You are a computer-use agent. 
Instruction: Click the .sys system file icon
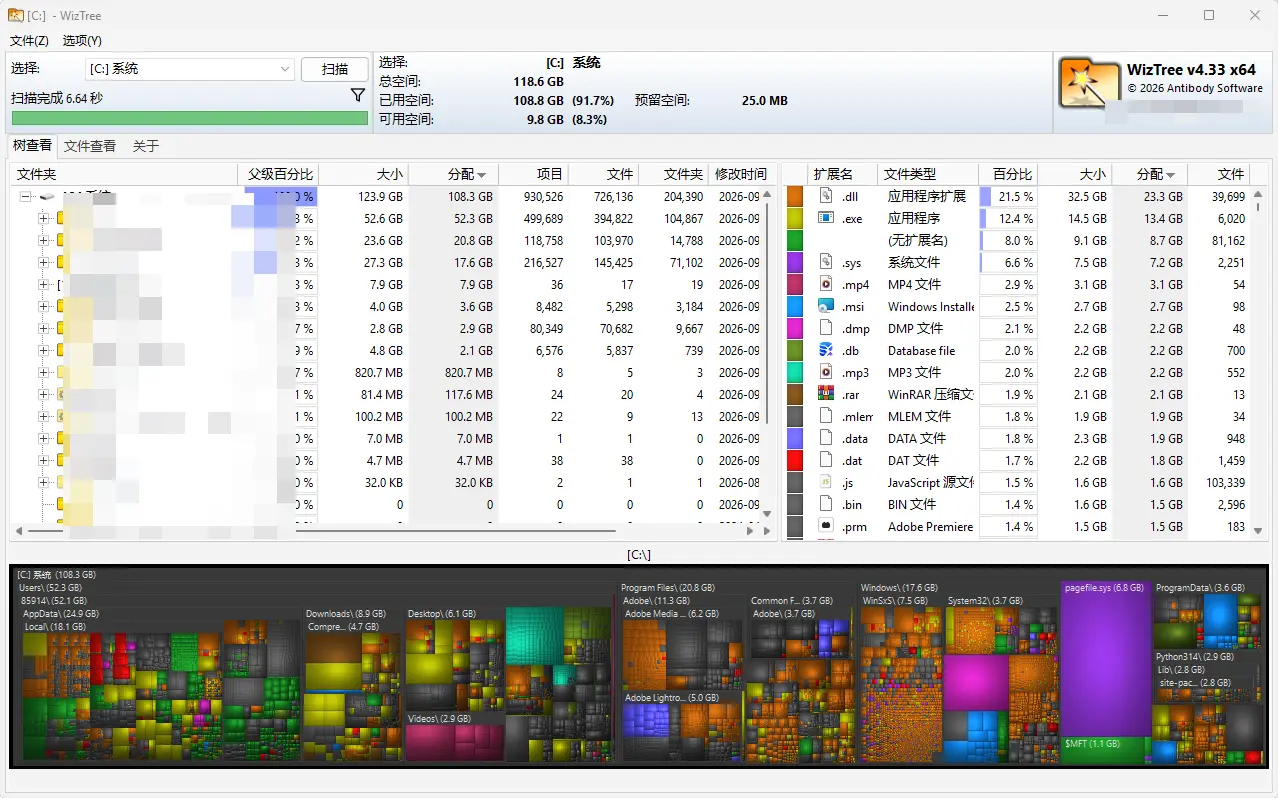[x=826, y=262]
